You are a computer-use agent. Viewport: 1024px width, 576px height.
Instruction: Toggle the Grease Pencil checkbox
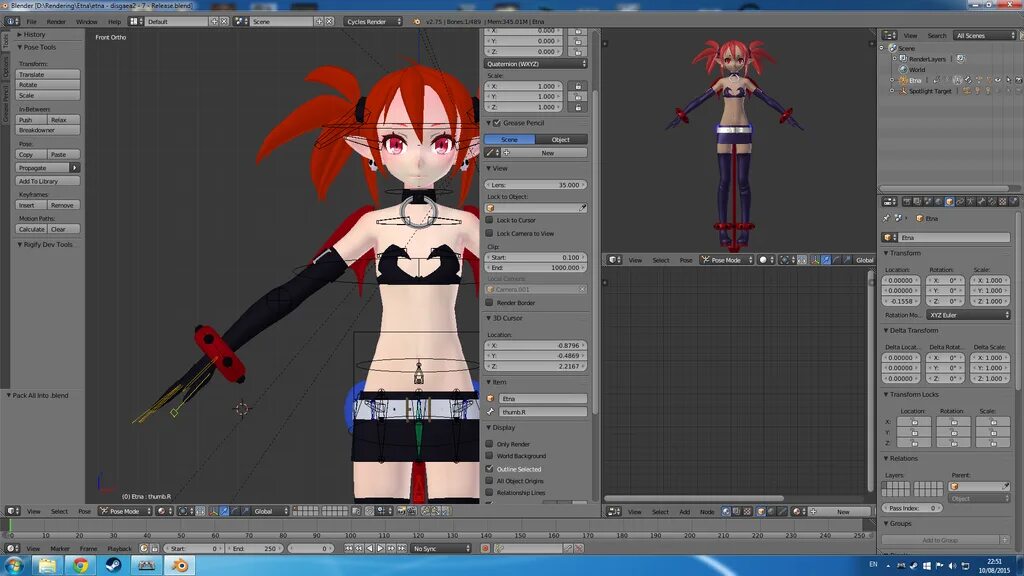[x=497, y=123]
